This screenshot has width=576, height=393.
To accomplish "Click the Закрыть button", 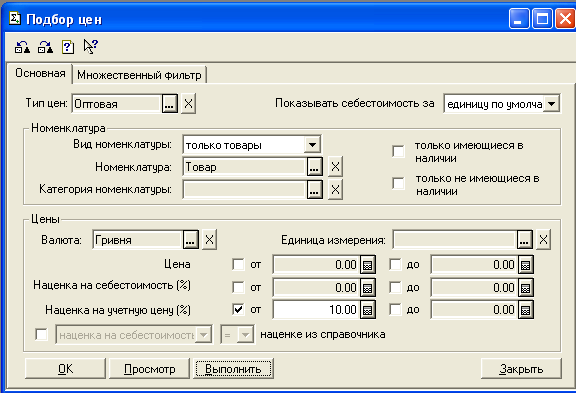I will tap(521, 369).
